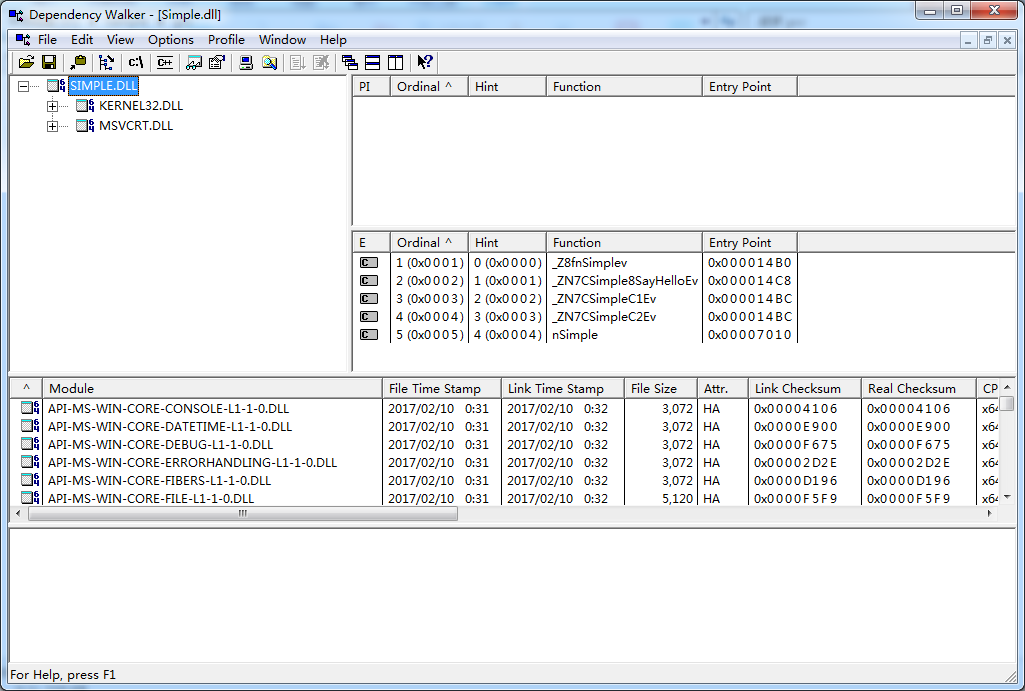Select KERNEL32.DLL in the module tree
This screenshot has width=1025, height=691.
pyautogui.click(x=141, y=106)
